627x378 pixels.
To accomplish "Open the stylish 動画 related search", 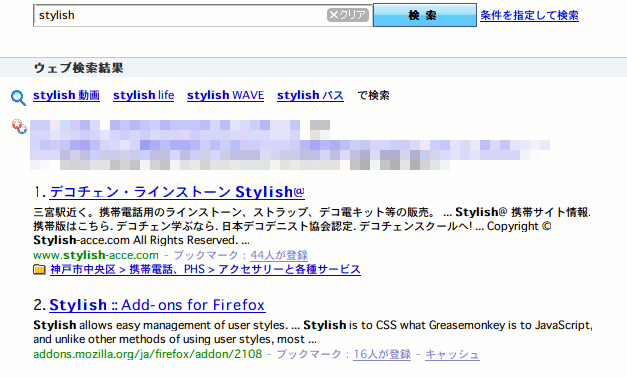I will 66,95.
